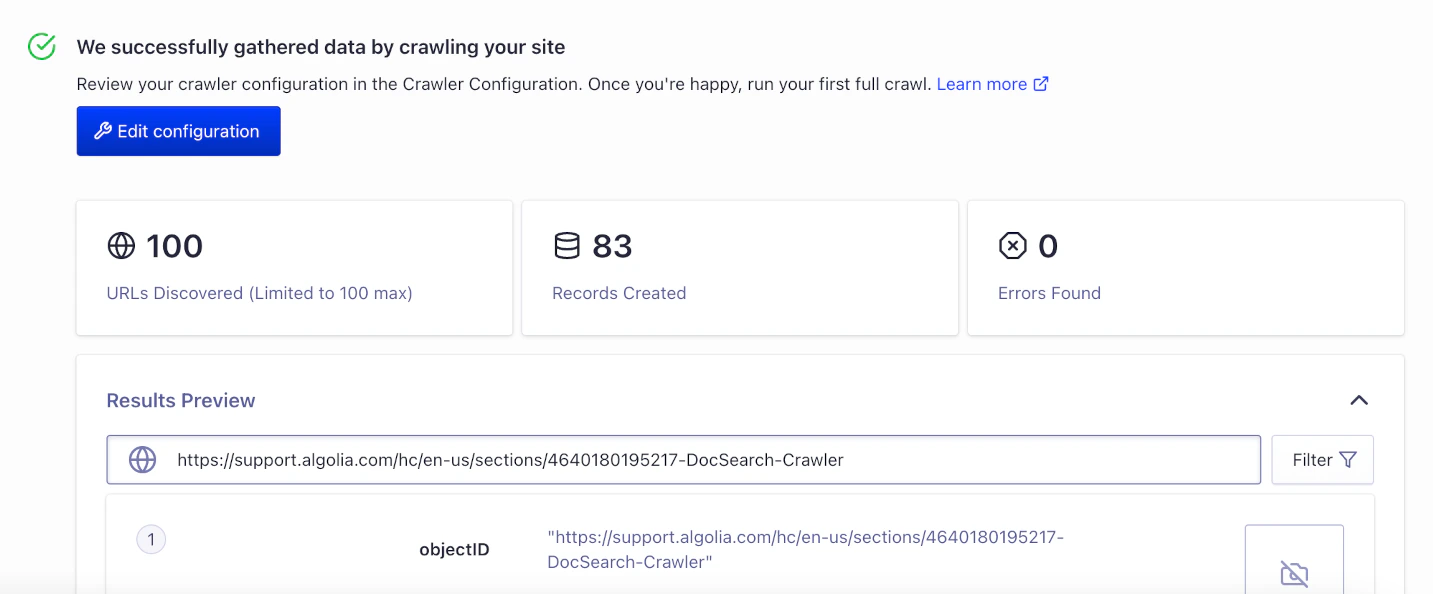Viewport: 1433px width, 594px height.
Task: Click the error circle icon beside Errors Found
Action: 1013,245
